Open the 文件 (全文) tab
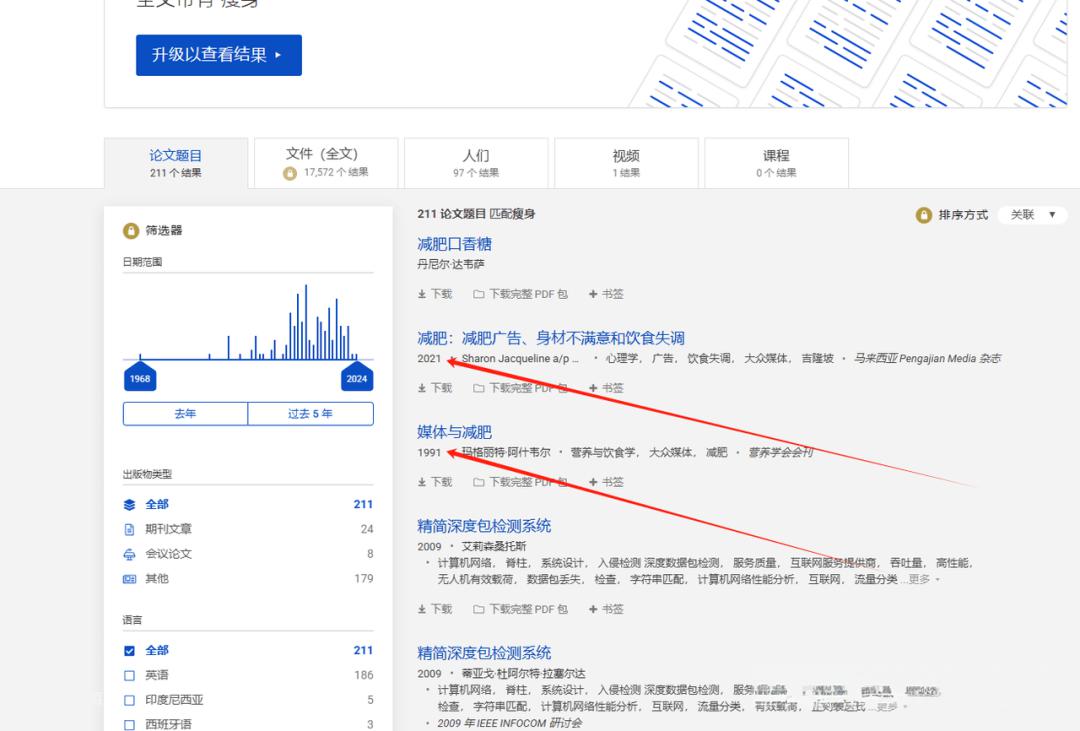 point(326,163)
